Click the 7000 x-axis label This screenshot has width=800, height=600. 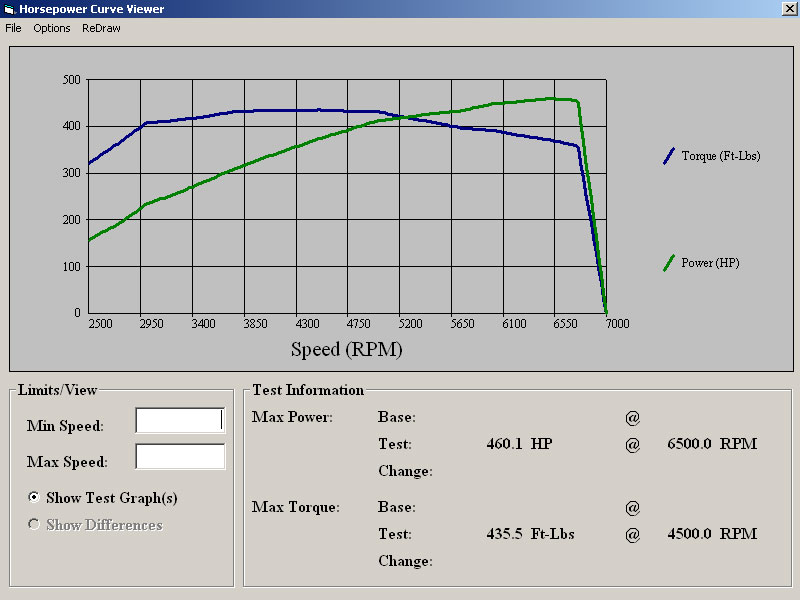point(617,323)
